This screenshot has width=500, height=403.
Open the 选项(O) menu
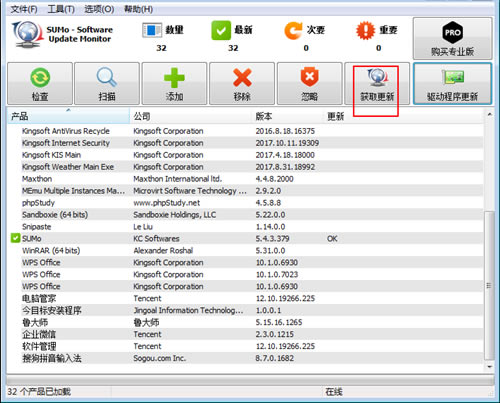pyautogui.click(x=99, y=9)
